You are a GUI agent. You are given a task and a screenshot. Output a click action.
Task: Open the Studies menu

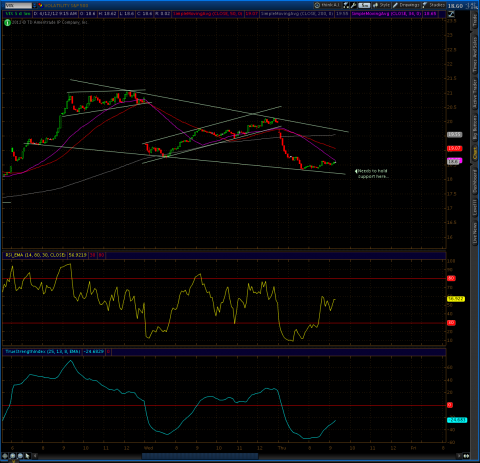click(x=434, y=5)
